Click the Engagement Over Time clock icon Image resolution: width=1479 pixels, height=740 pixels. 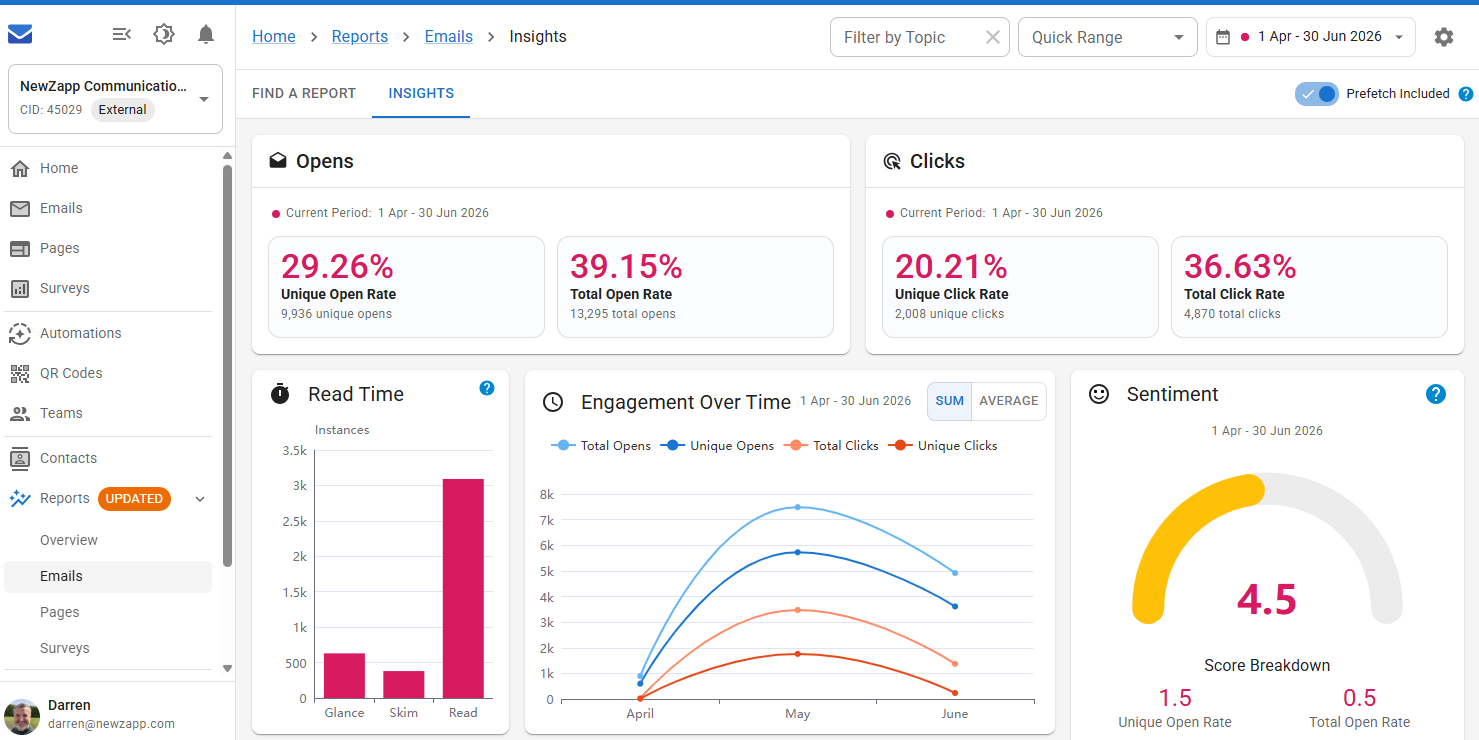(x=553, y=402)
